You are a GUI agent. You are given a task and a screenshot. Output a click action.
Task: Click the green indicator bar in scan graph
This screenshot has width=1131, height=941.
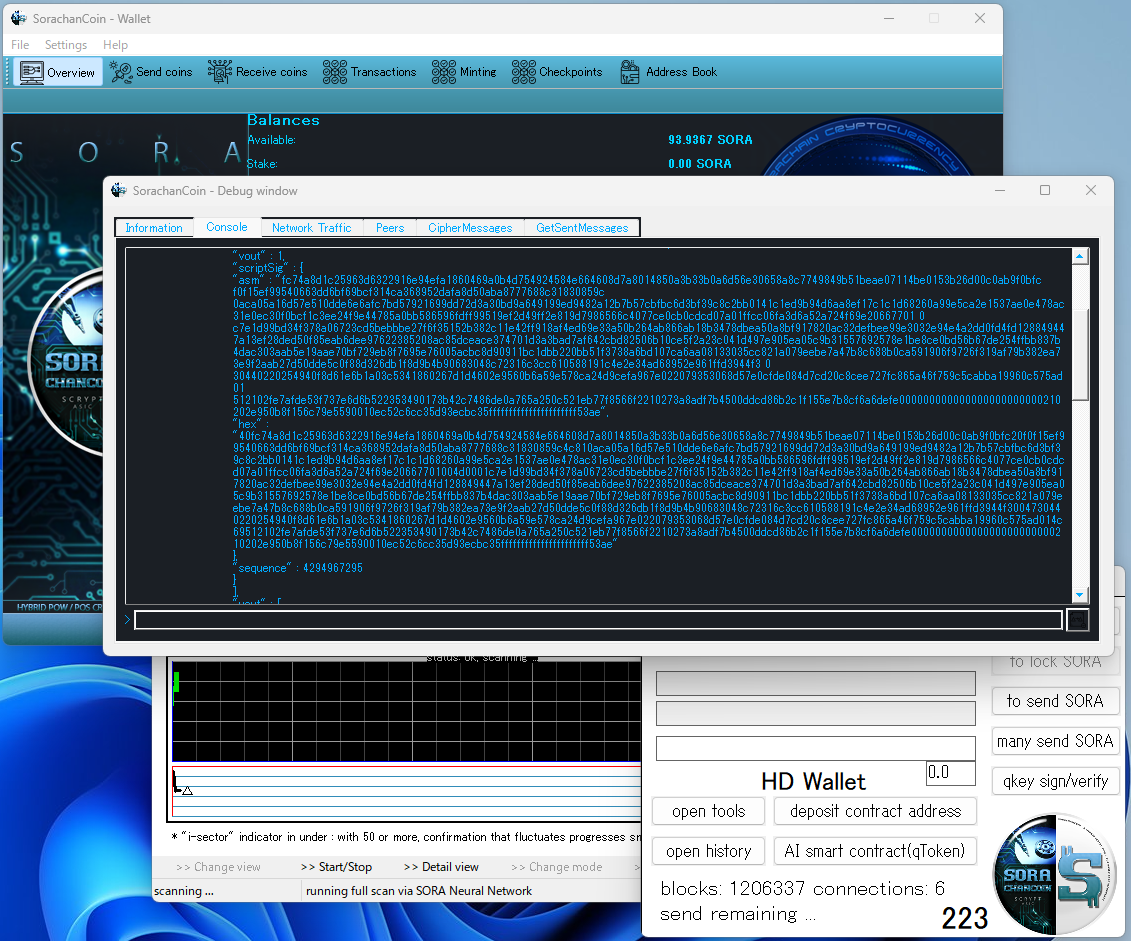(176, 683)
